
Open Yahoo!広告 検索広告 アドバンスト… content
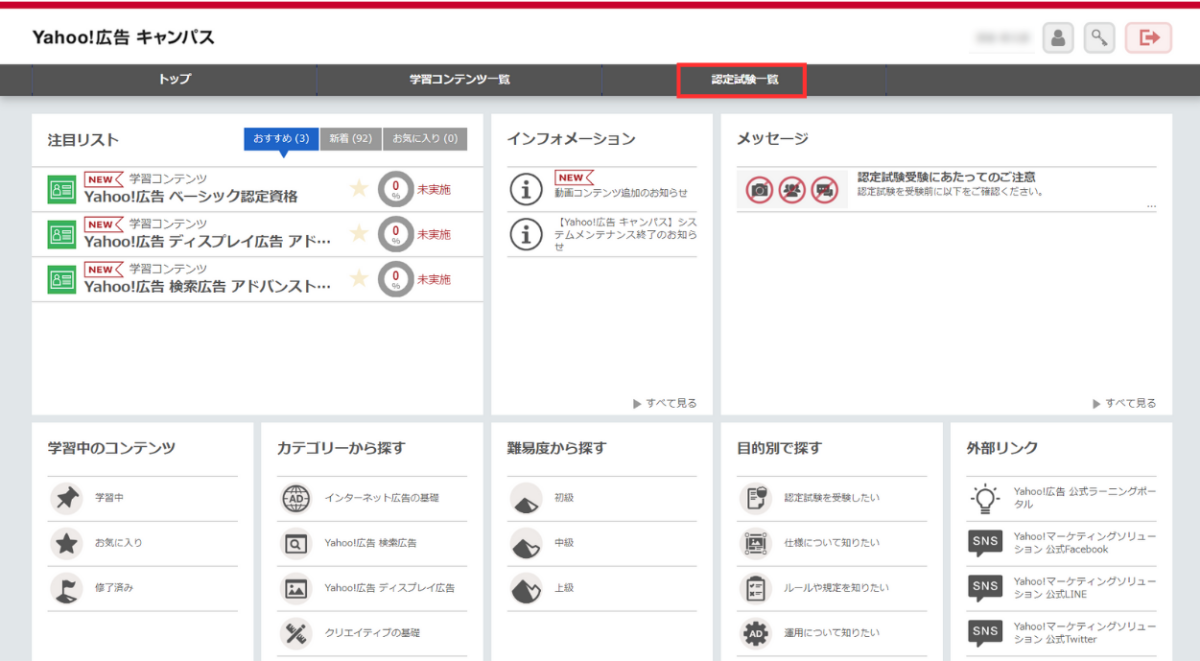[208, 287]
